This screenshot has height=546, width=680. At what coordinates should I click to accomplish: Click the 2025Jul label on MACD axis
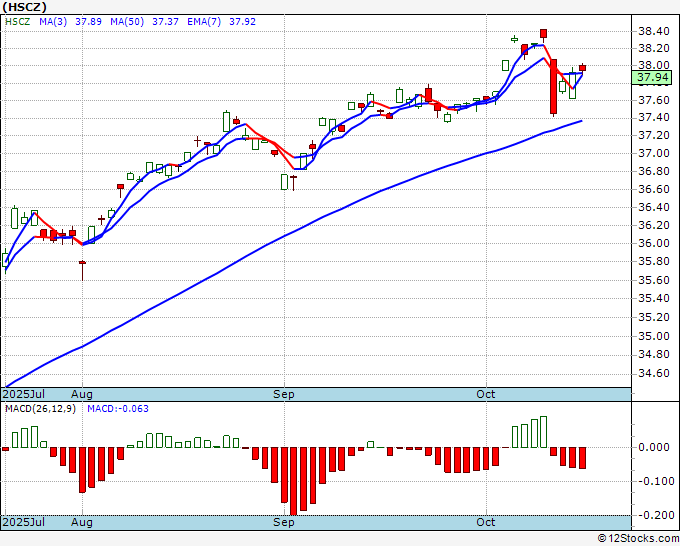pos(23,522)
